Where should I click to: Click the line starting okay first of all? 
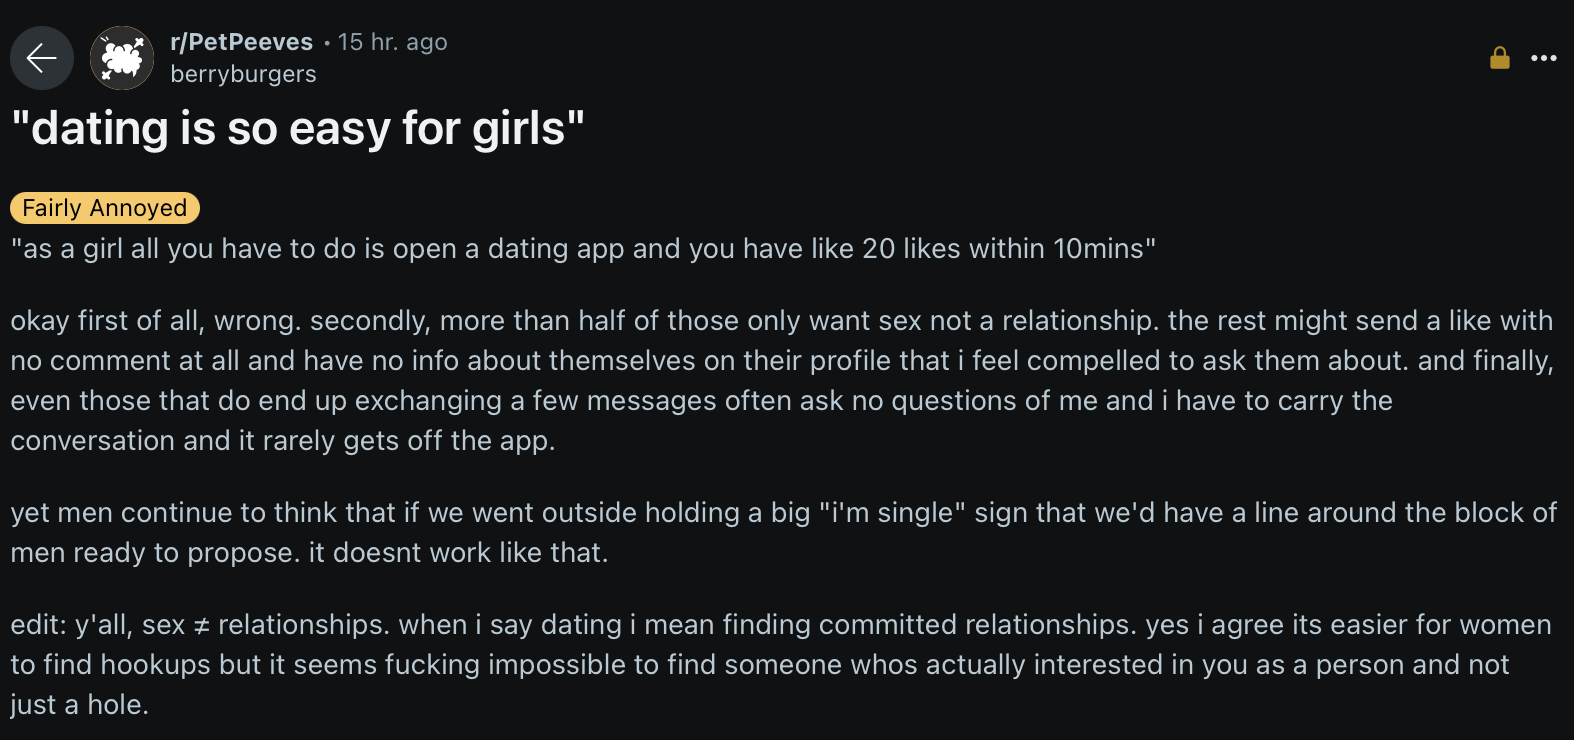[782, 321]
